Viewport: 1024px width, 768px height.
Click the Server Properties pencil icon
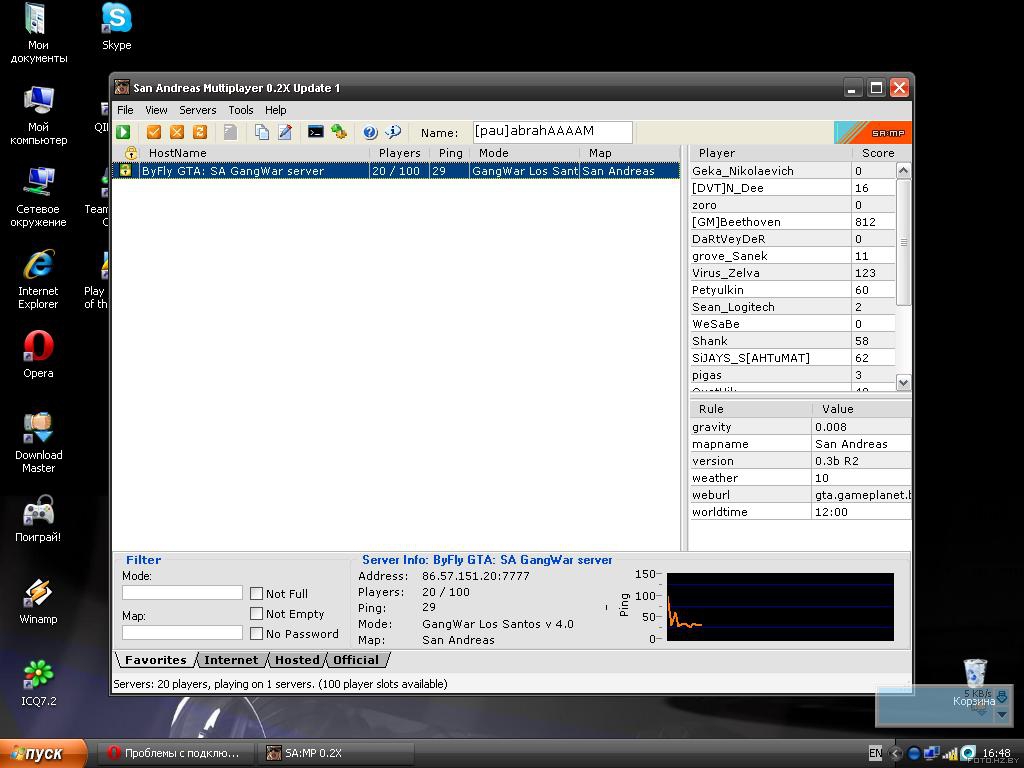pos(285,133)
